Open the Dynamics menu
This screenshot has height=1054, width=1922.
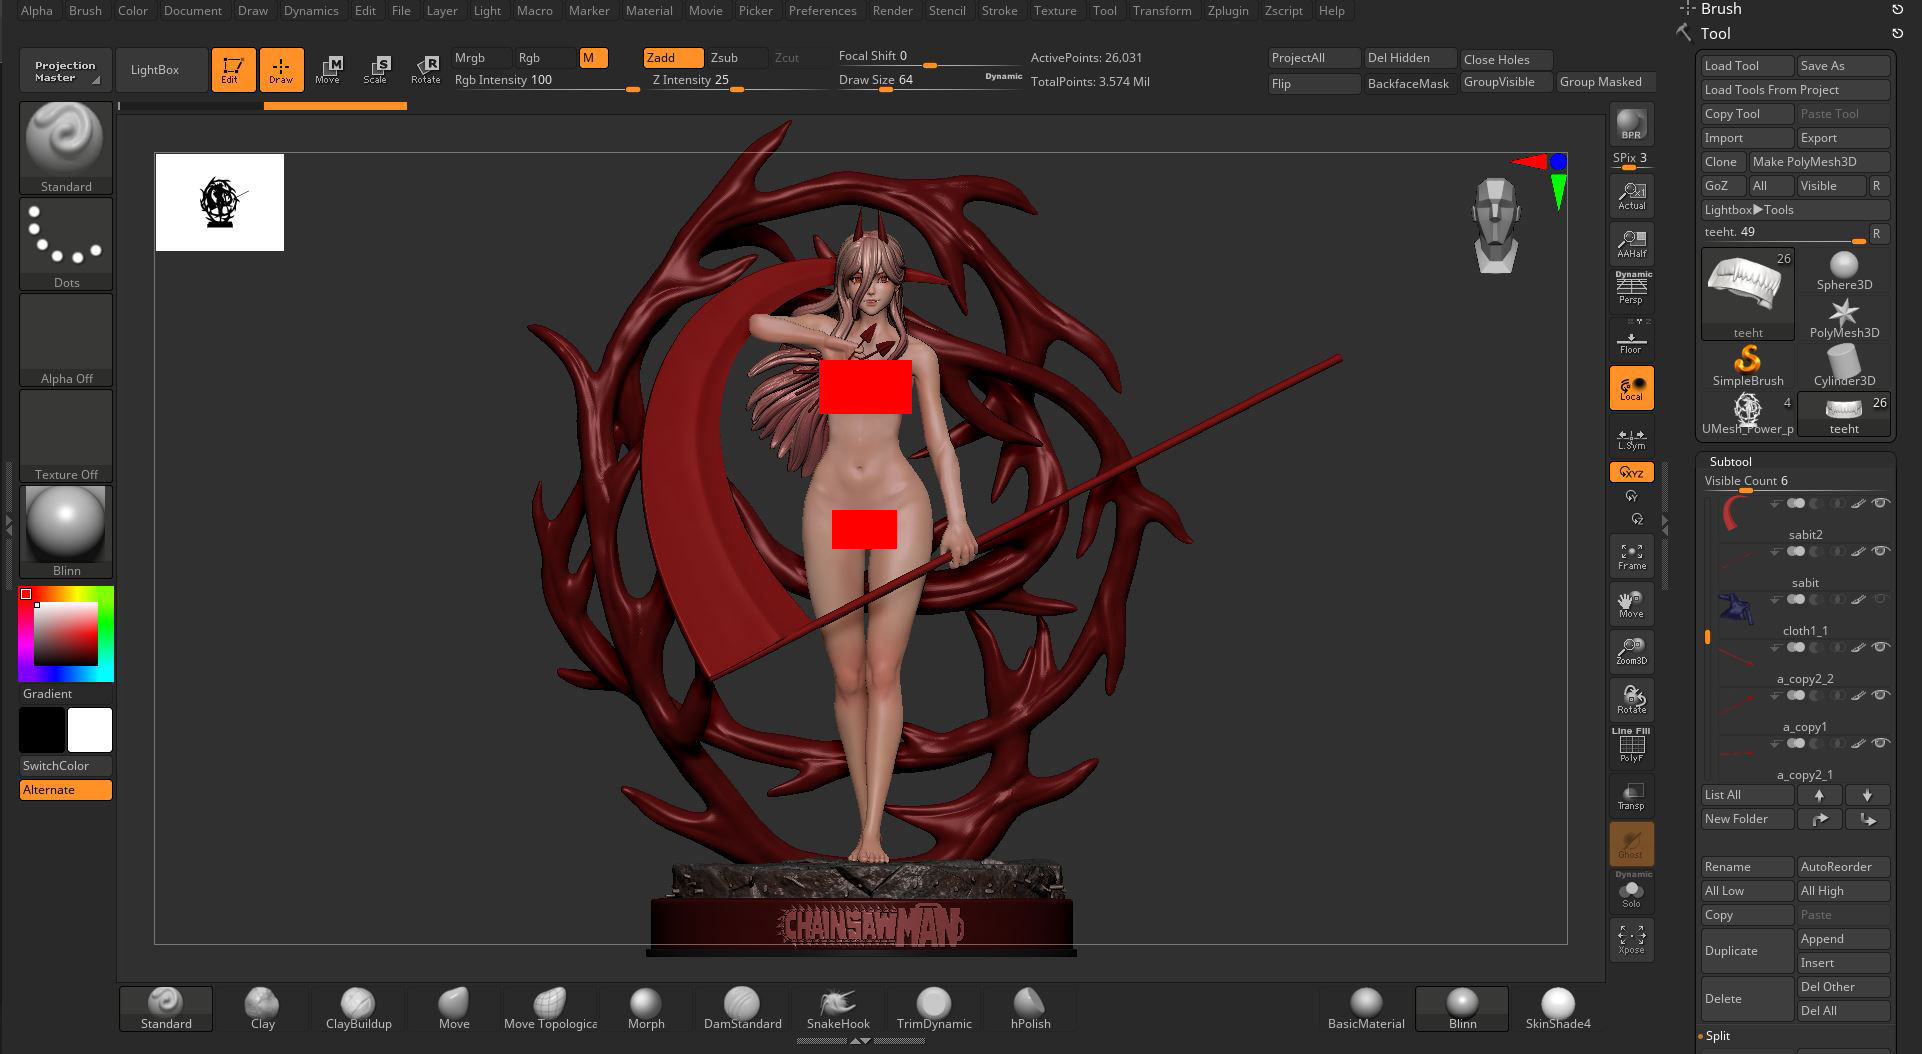pyautogui.click(x=311, y=10)
